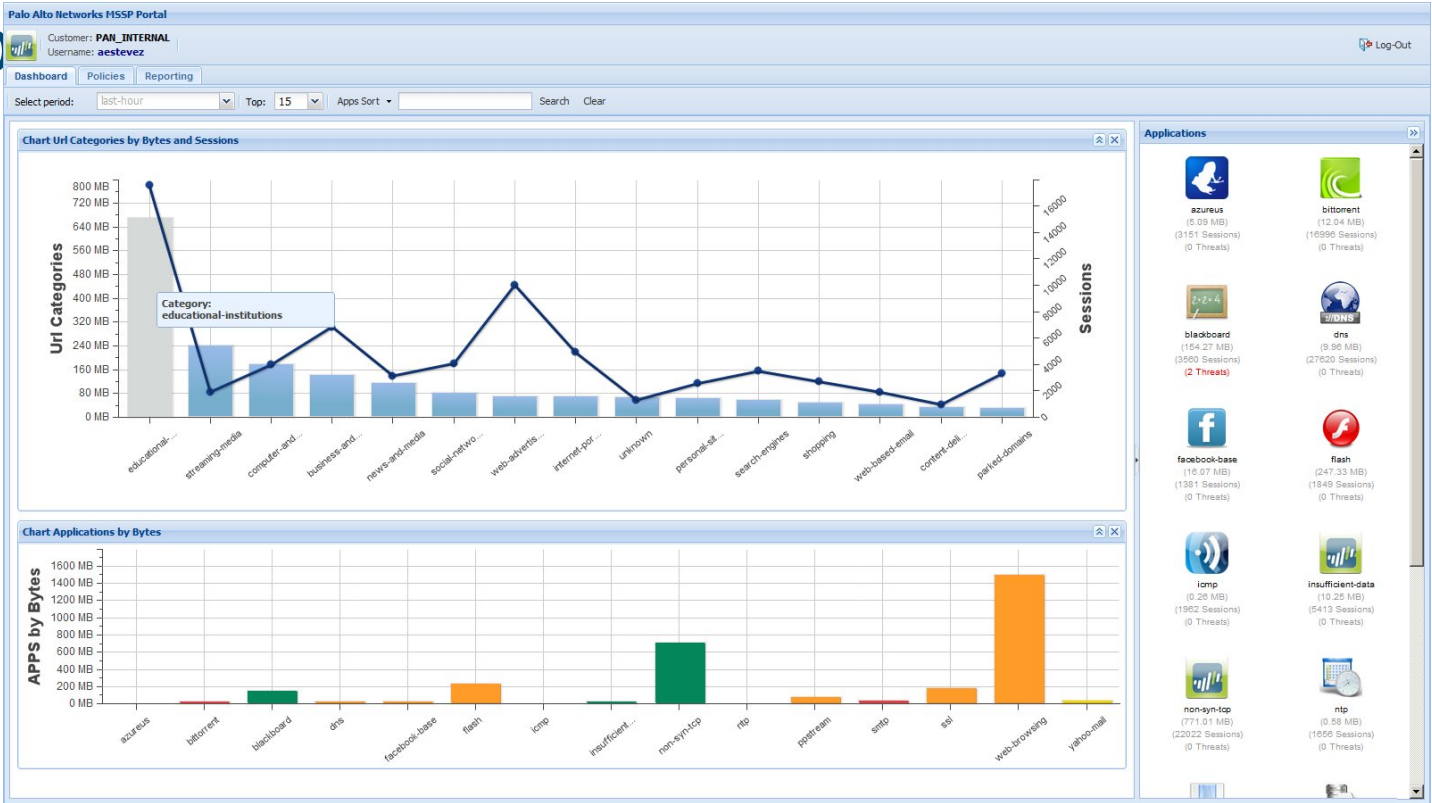This screenshot has height=803, width=1432.
Task: Close the Applications by Bytes chart panel
Action: click(x=1114, y=531)
